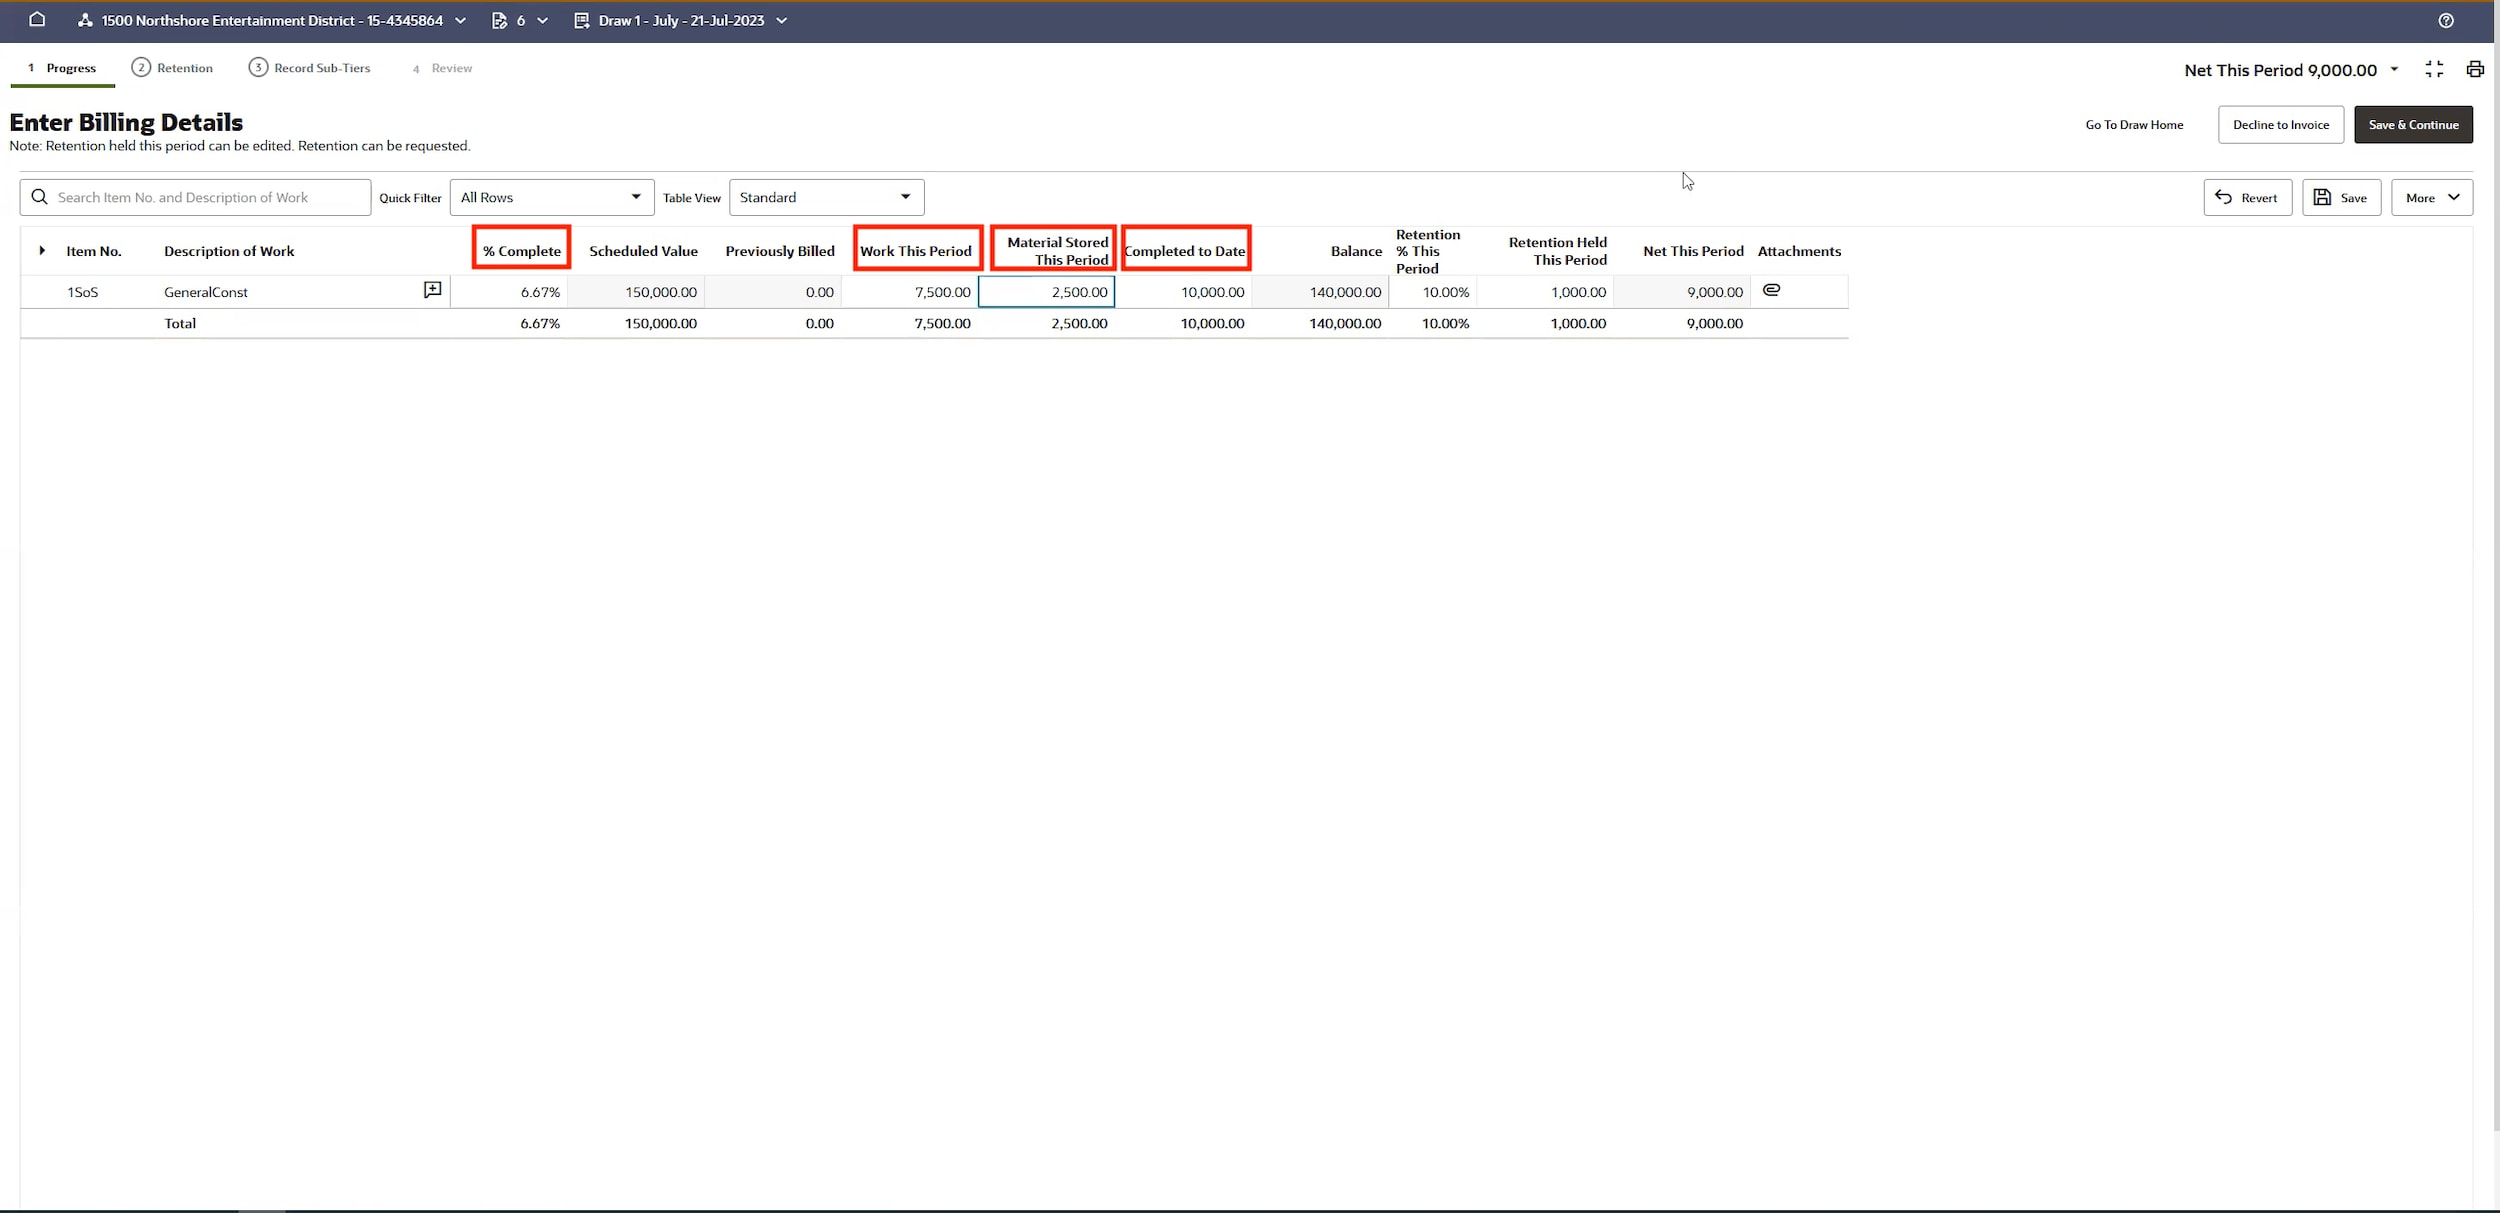Click the add comment icon on GeneralConst
This screenshot has height=1213, width=2500.
click(x=432, y=290)
